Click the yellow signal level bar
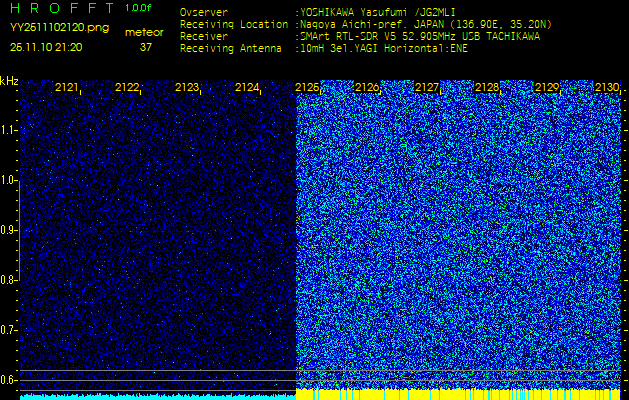 click(458, 394)
